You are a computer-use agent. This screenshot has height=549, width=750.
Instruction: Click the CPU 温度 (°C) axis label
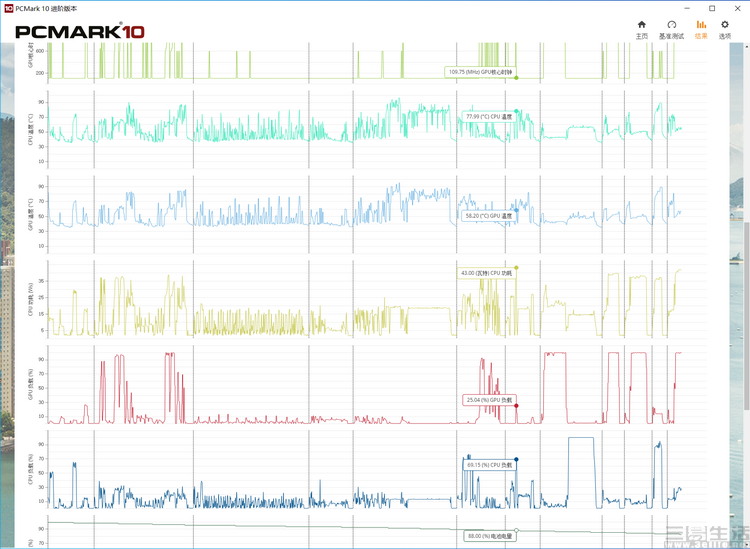pos(31,129)
